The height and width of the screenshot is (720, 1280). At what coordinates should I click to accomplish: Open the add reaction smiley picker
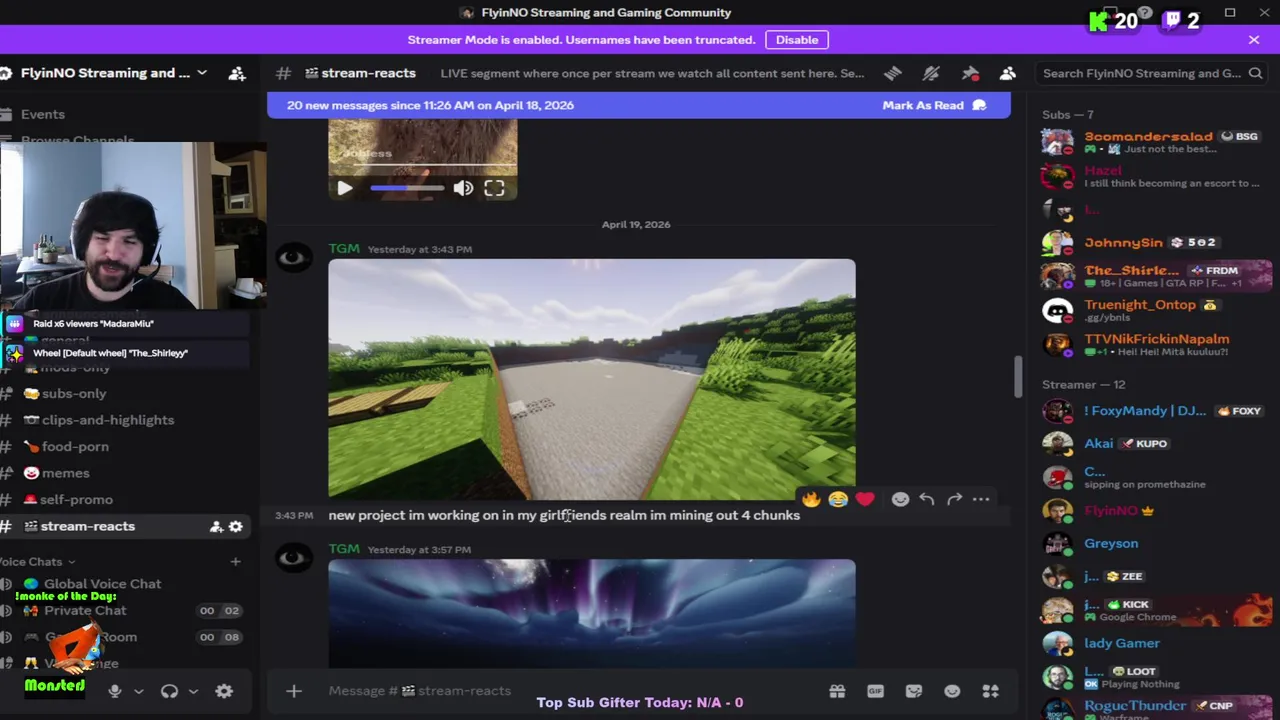tap(900, 499)
